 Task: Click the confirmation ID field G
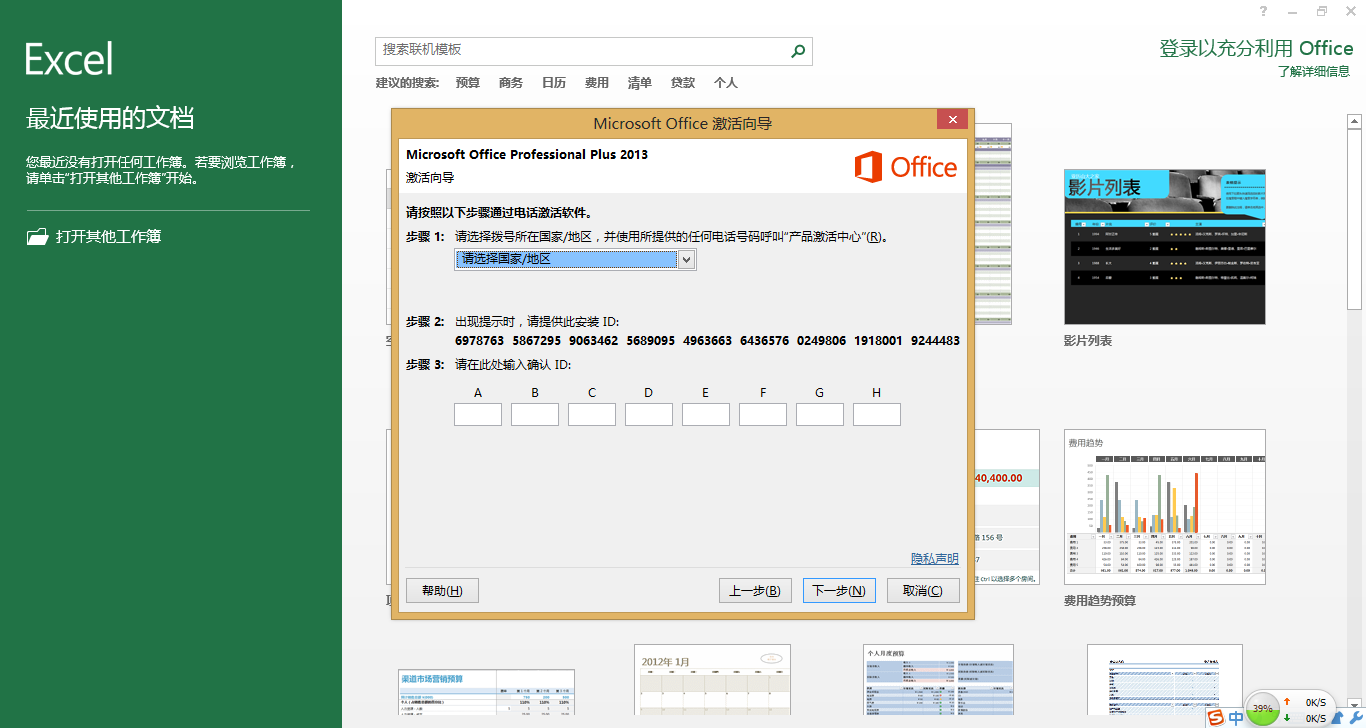820,414
